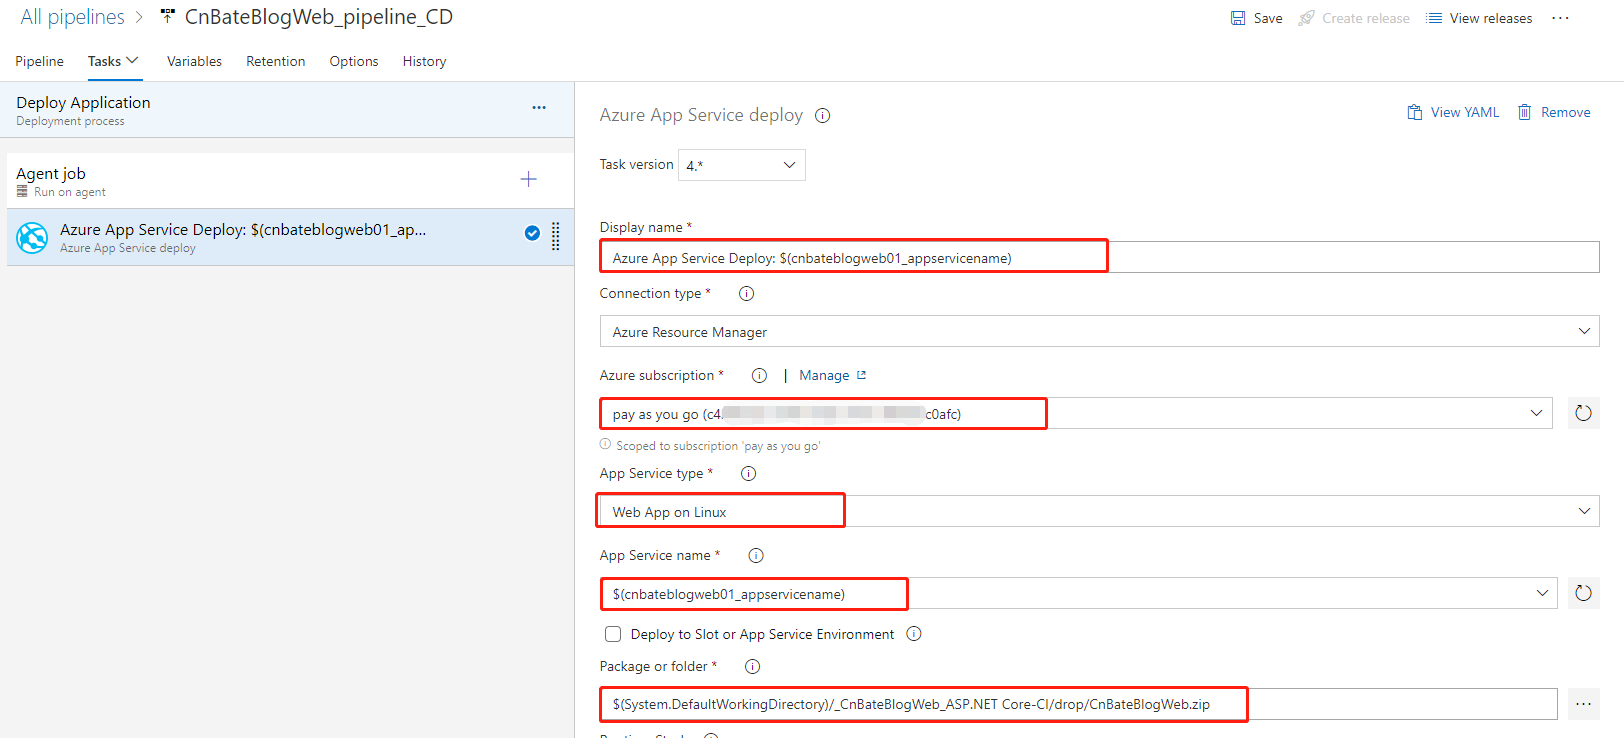Click the Package or folder path field

pos(1078,704)
